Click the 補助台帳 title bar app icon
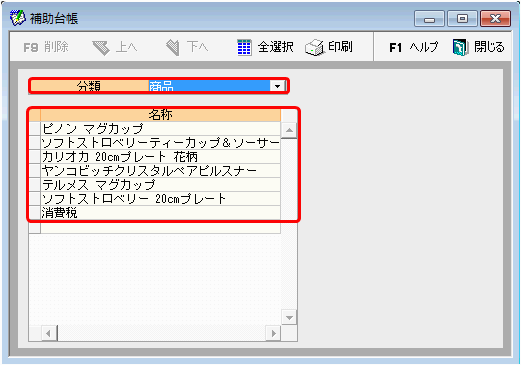521x365 pixels. click(x=17, y=18)
